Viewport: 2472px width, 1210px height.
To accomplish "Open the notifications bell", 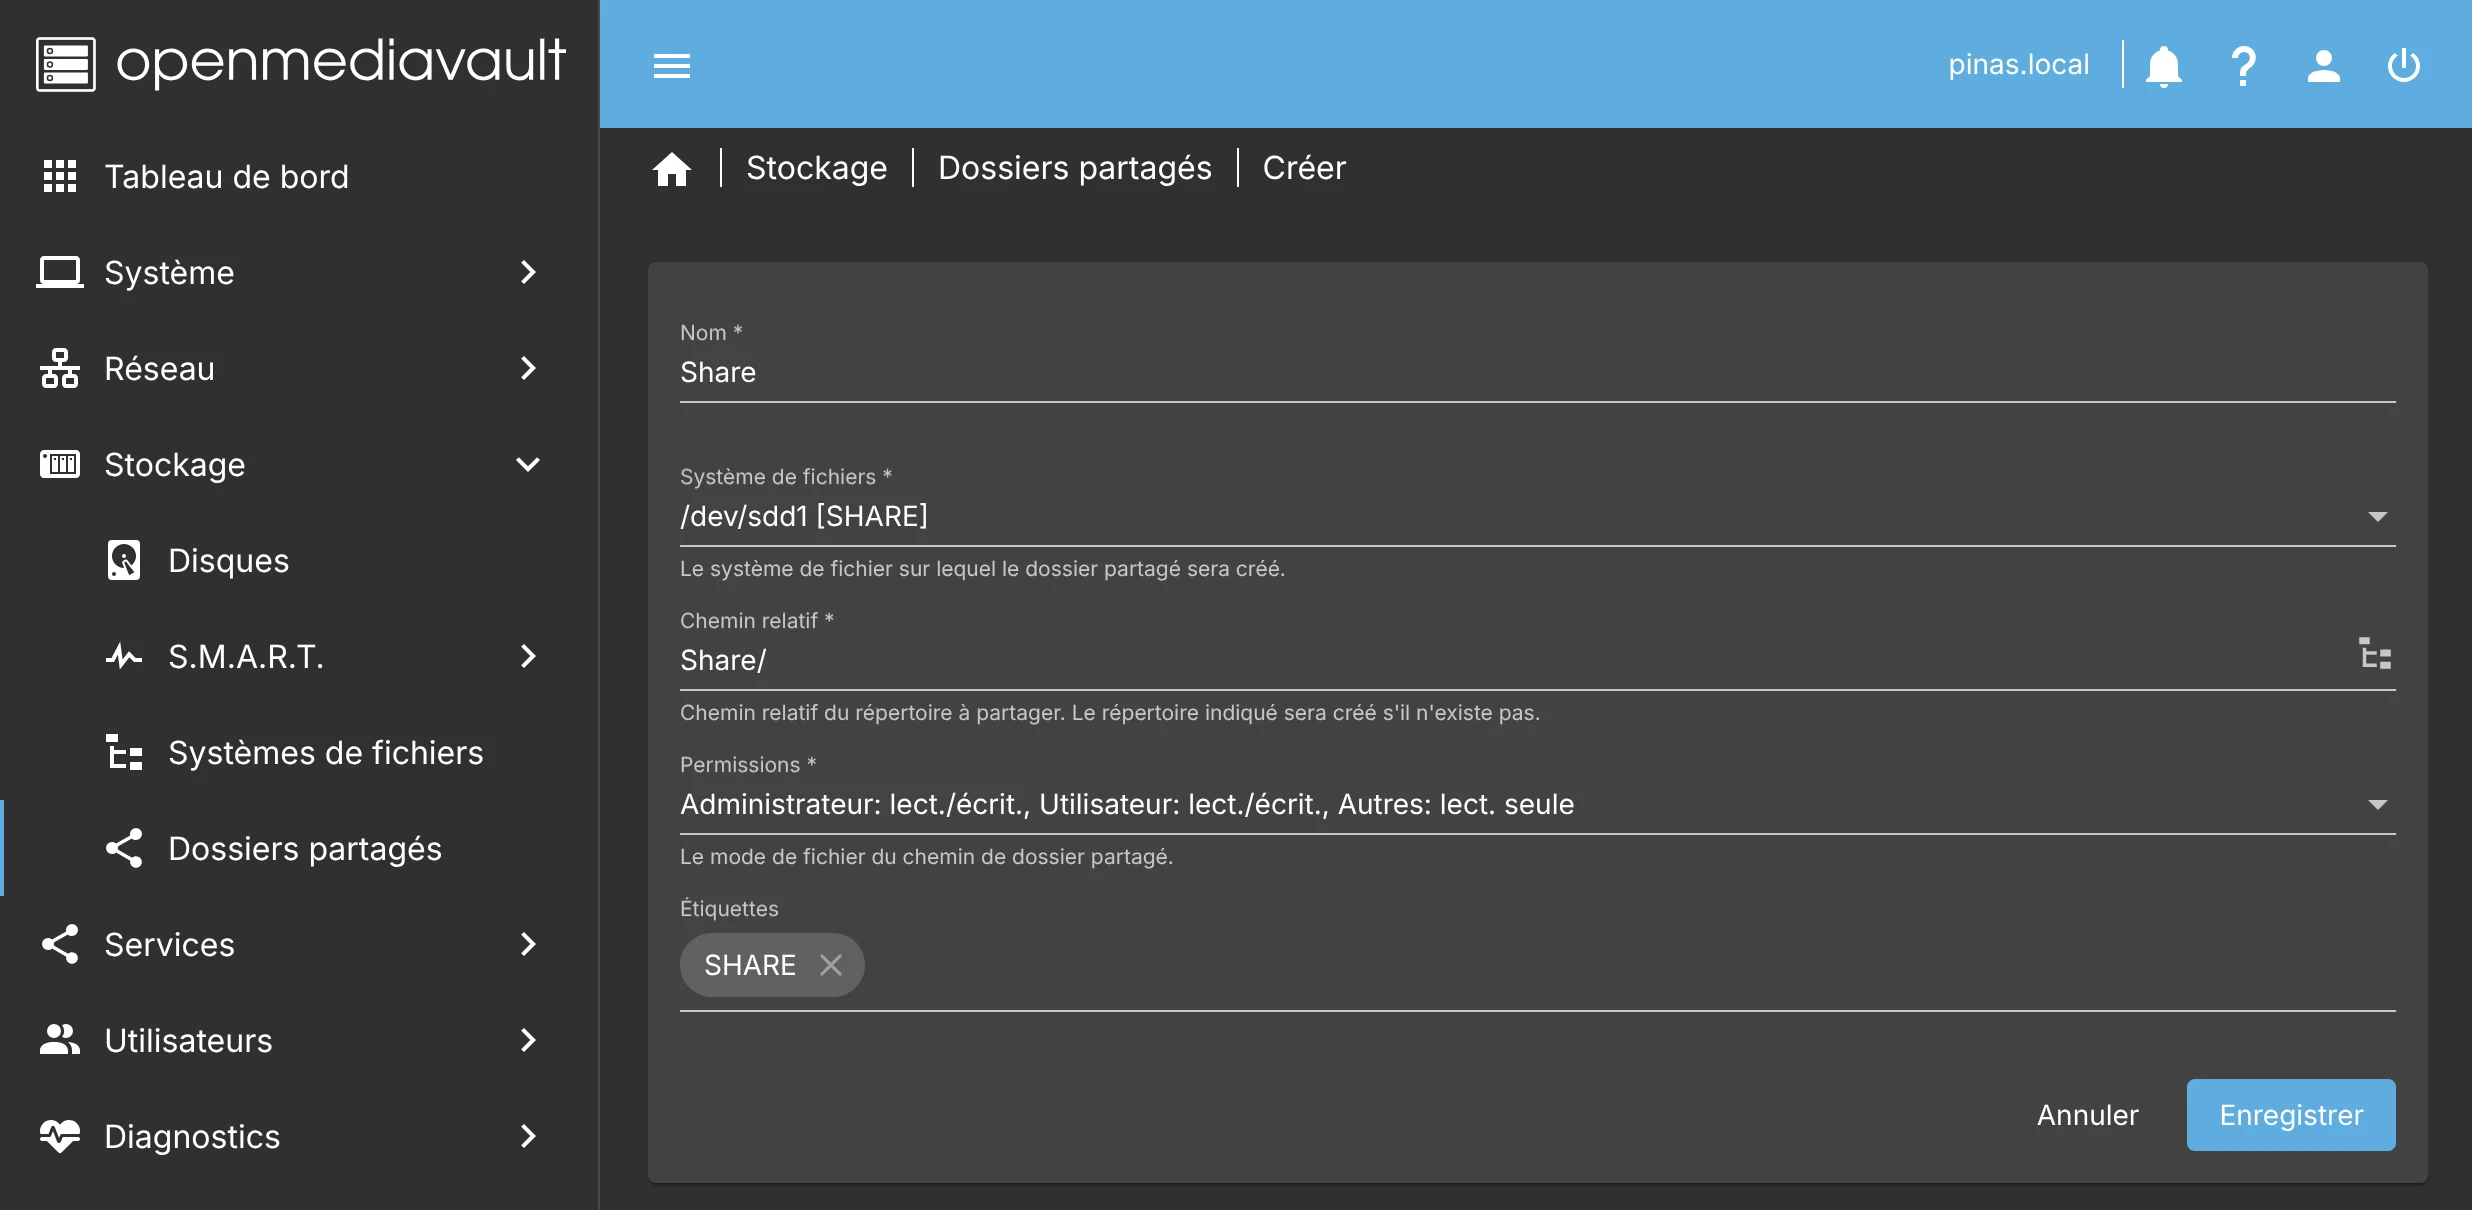I will pyautogui.click(x=2163, y=66).
